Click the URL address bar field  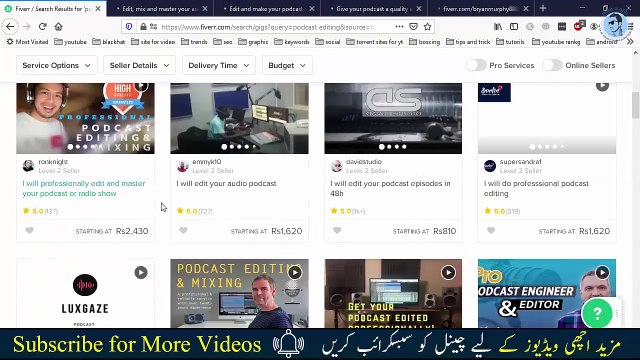click(x=278, y=27)
